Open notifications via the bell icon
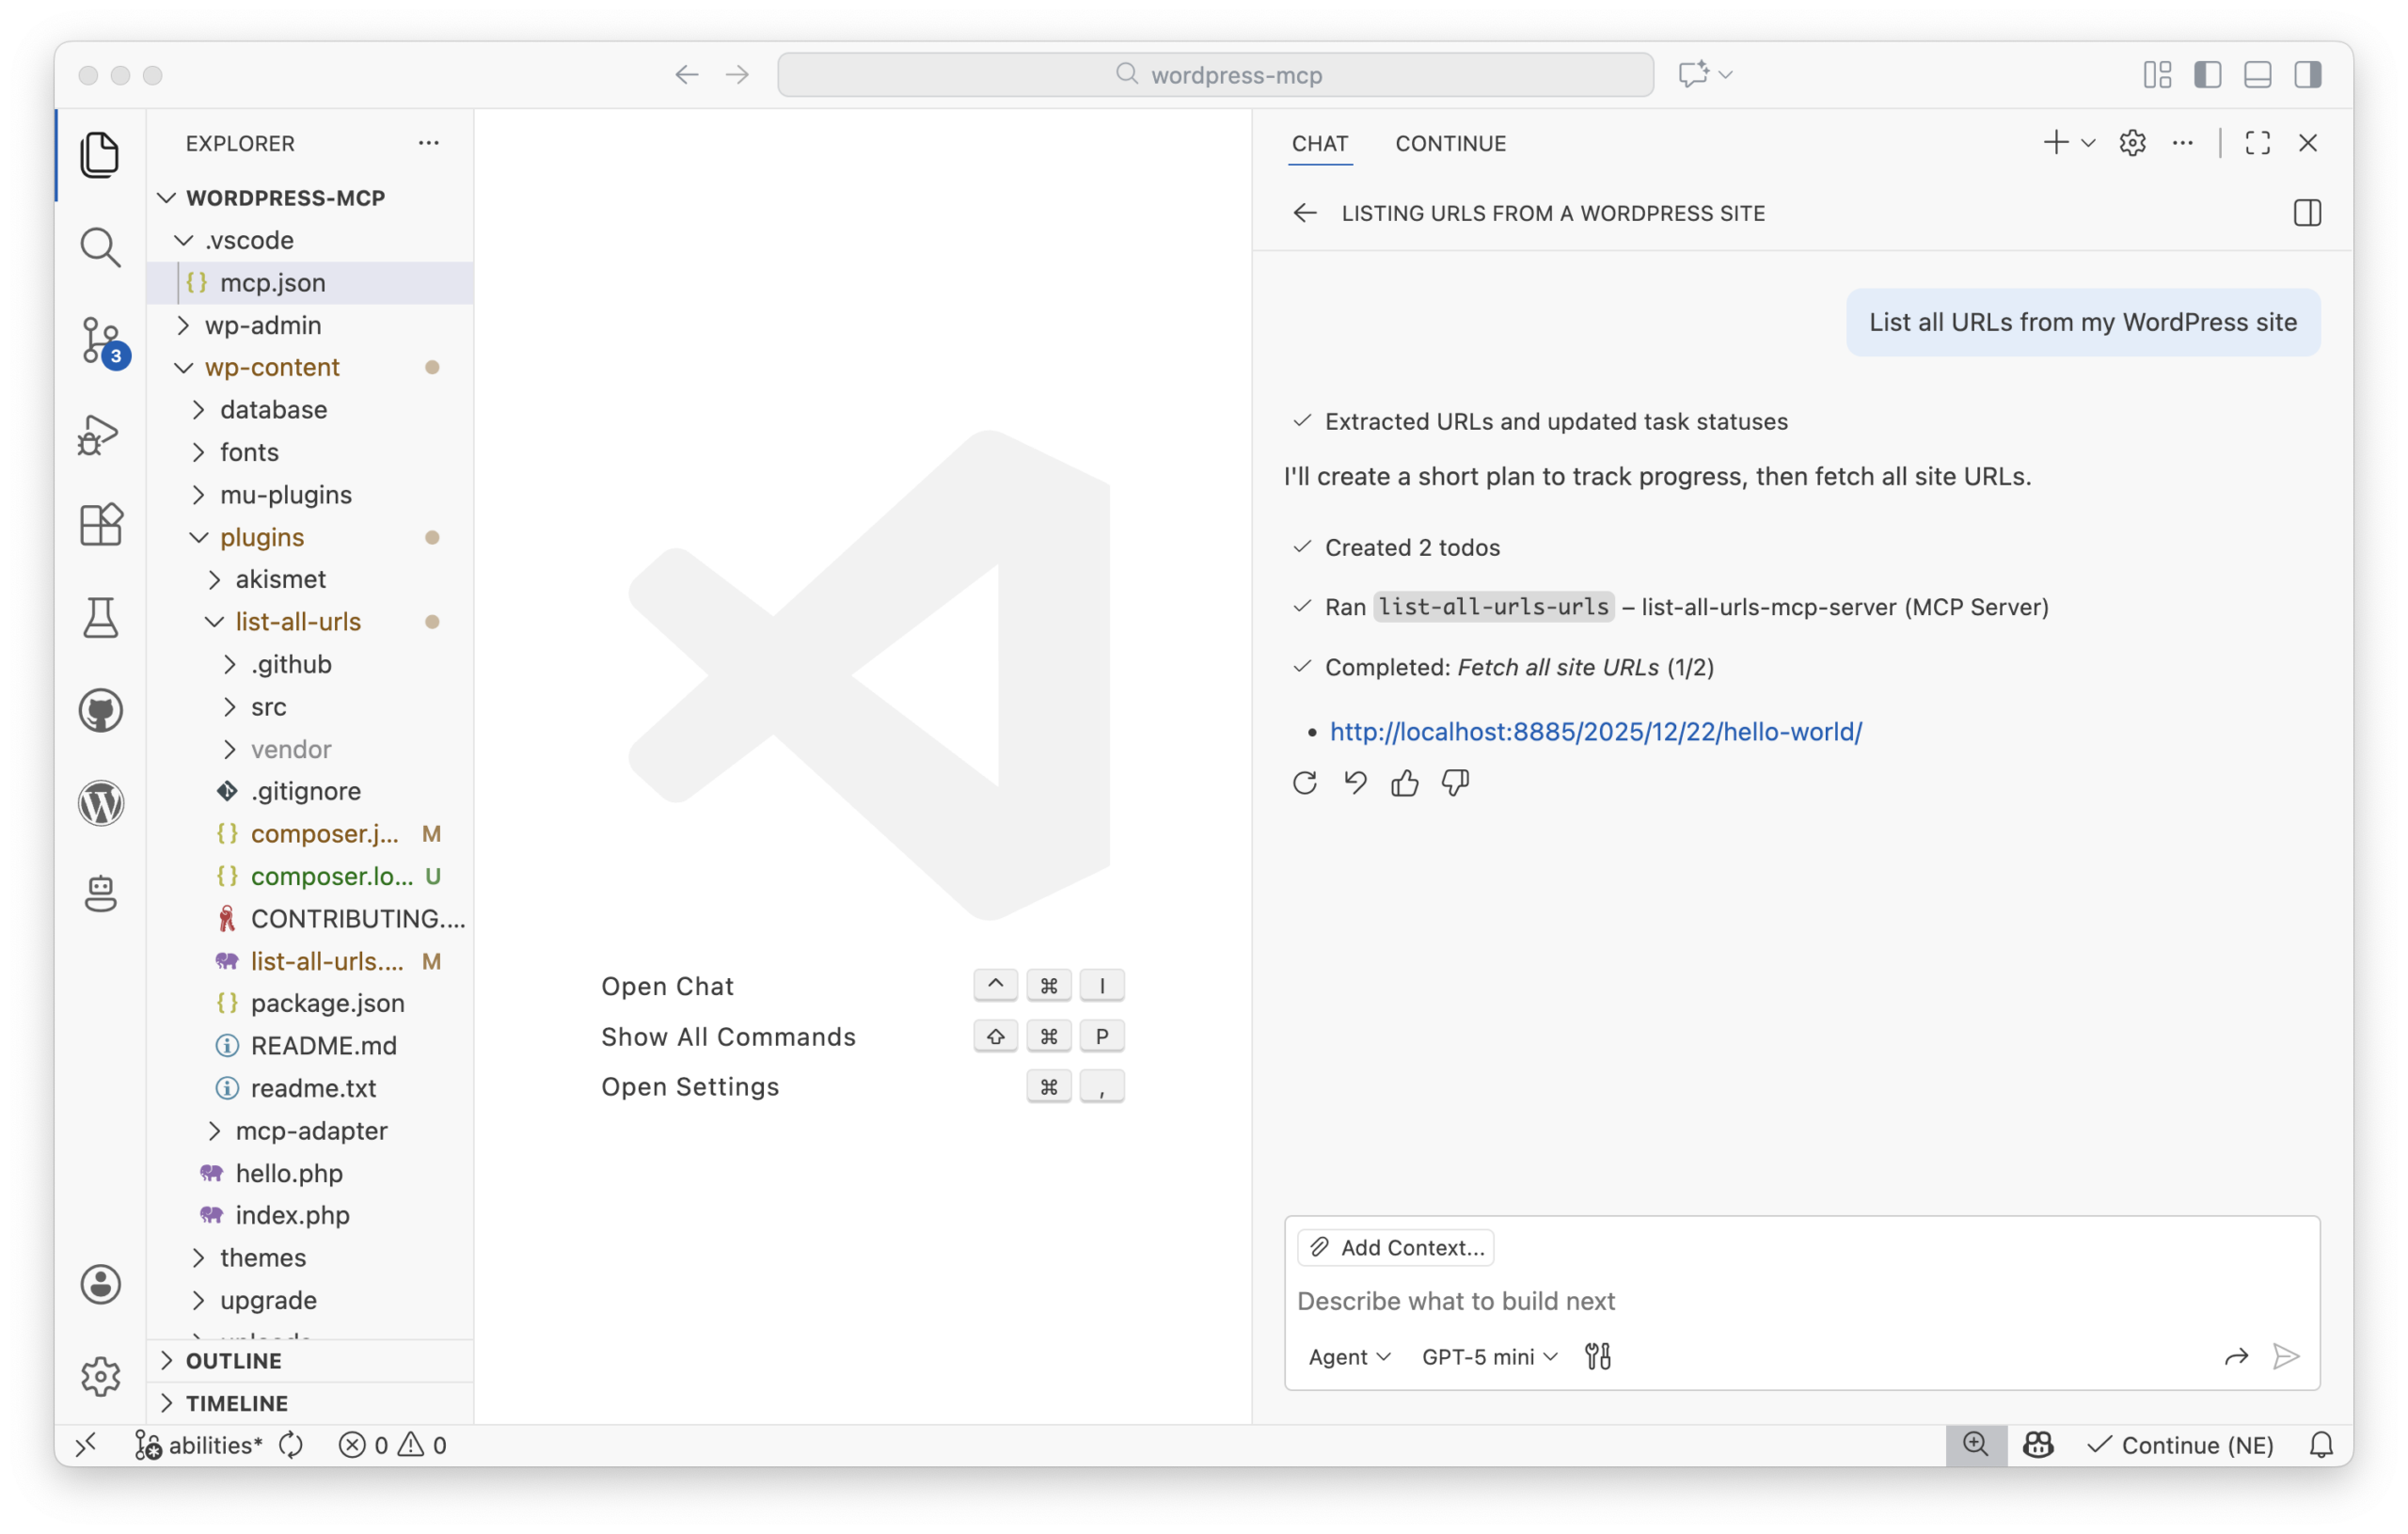Image resolution: width=2408 pixels, height=1534 pixels. point(2321,1444)
